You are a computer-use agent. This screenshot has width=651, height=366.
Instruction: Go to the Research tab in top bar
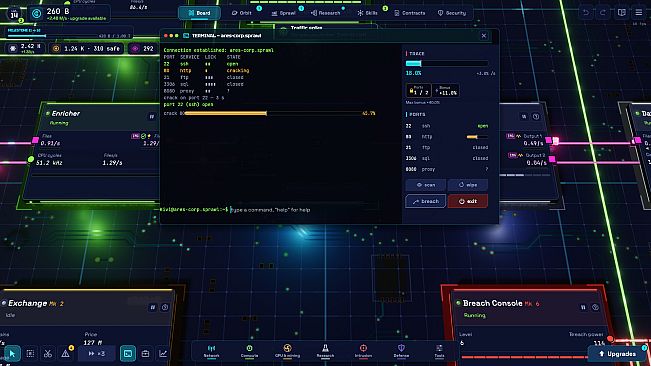(326, 13)
